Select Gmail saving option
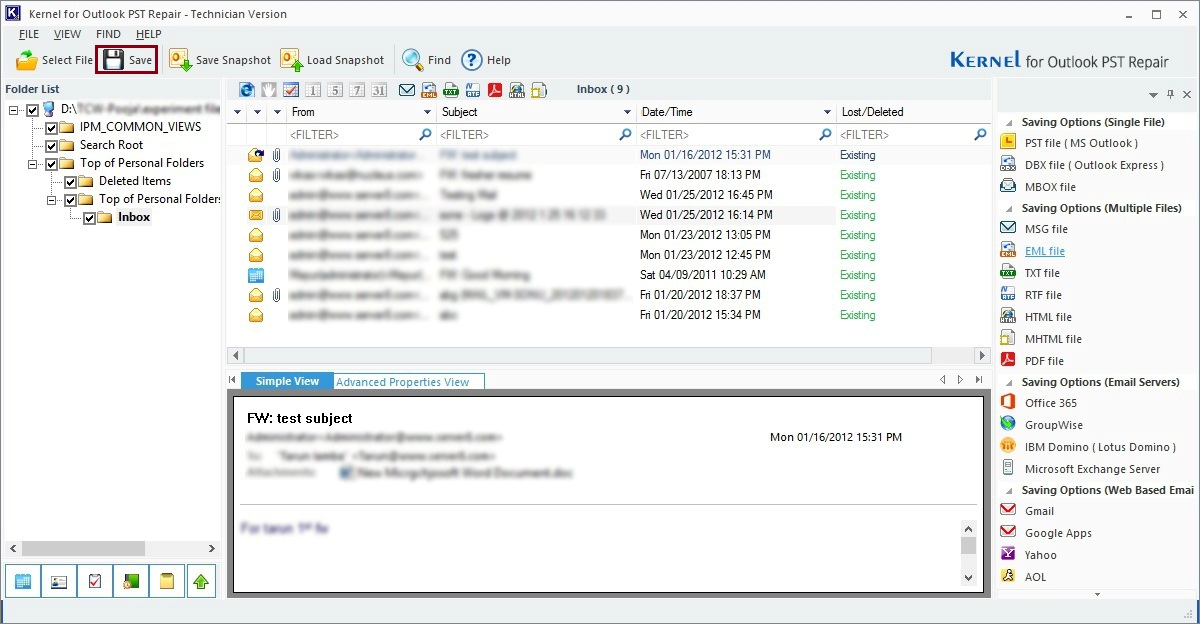The height and width of the screenshot is (624, 1200). (1027, 511)
